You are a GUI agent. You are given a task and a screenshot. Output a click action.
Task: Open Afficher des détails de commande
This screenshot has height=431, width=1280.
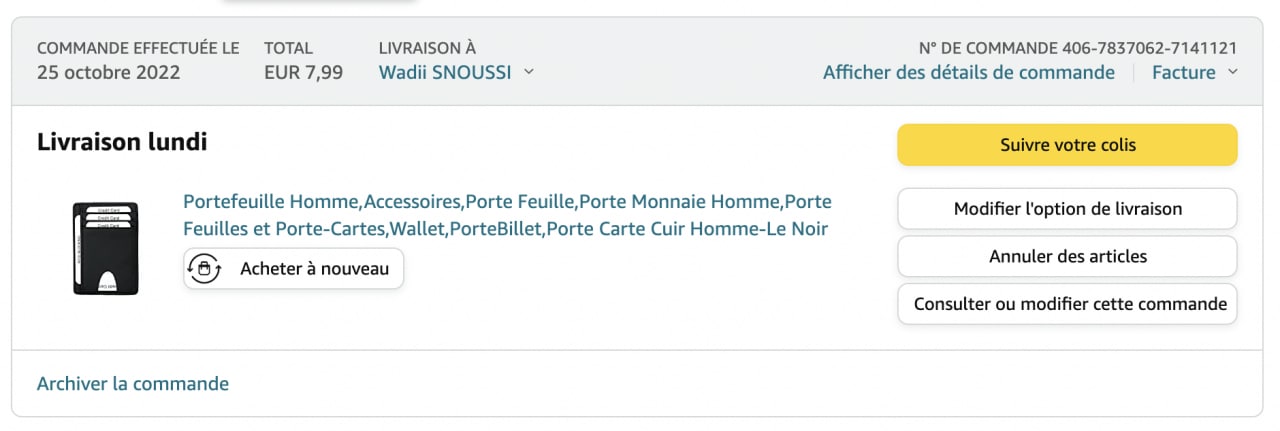click(968, 72)
